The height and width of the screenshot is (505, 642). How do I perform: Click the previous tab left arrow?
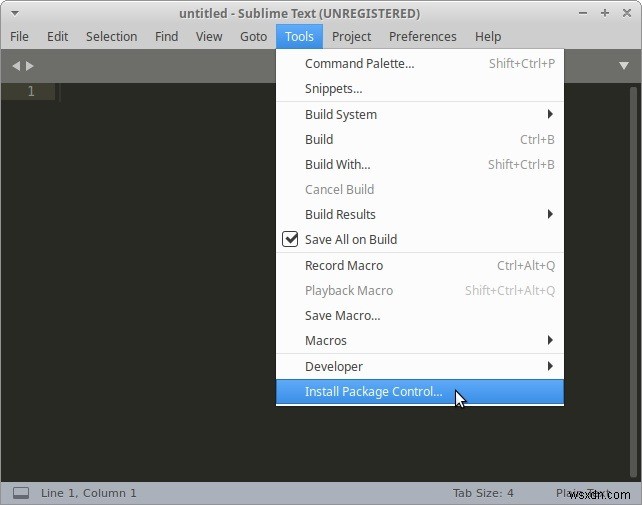click(x=16, y=66)
